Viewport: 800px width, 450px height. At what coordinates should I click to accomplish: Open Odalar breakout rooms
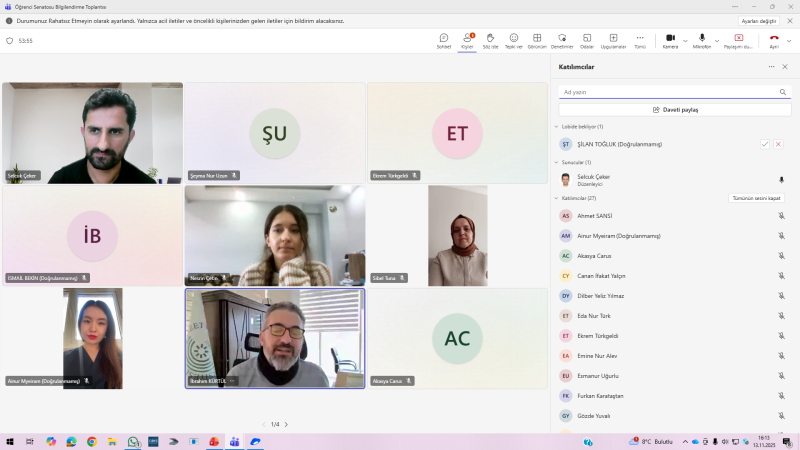[x=587, y=40]
